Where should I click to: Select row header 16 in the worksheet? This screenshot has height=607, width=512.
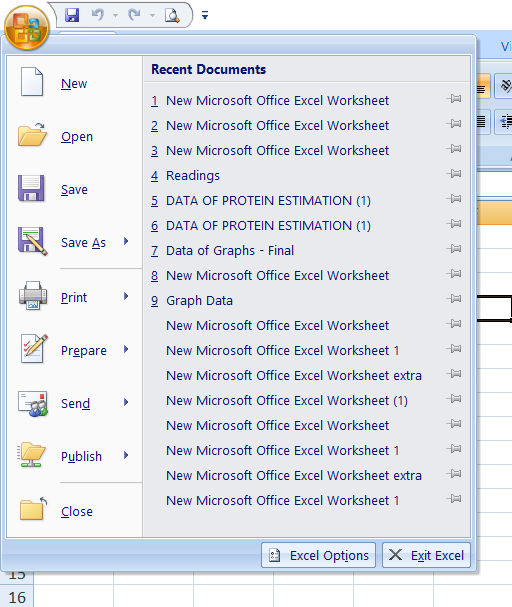tap(17, 597)
